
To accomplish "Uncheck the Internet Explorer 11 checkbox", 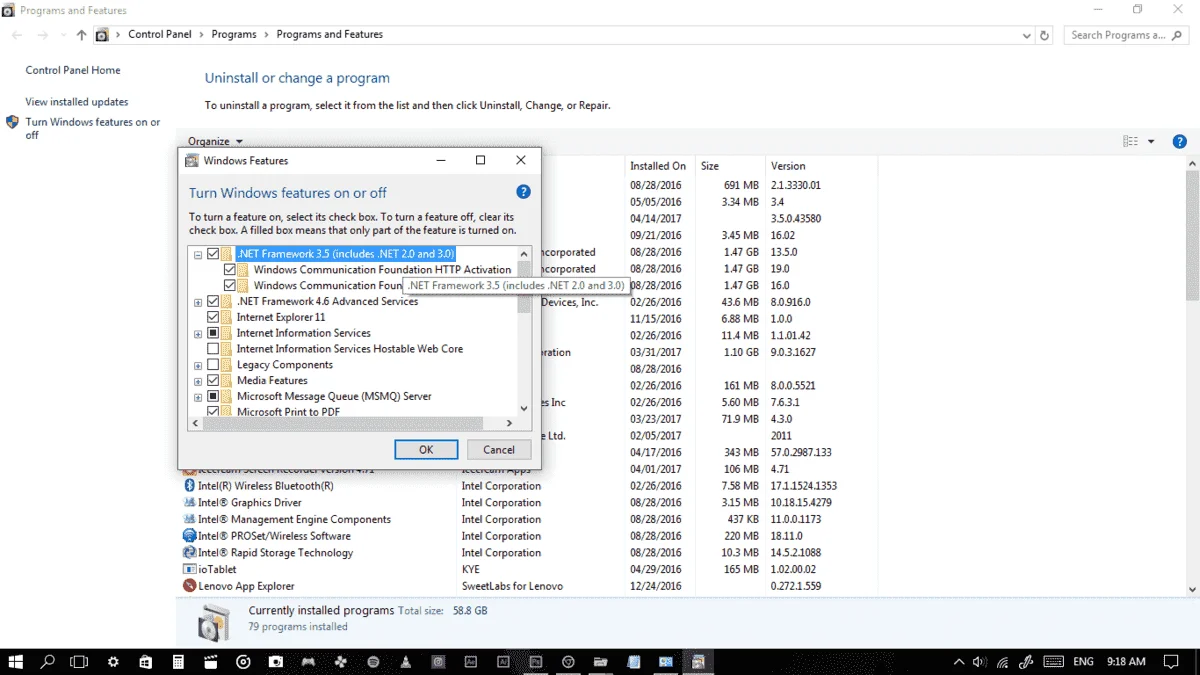I will pyautogui.click(x=213, y=317).
